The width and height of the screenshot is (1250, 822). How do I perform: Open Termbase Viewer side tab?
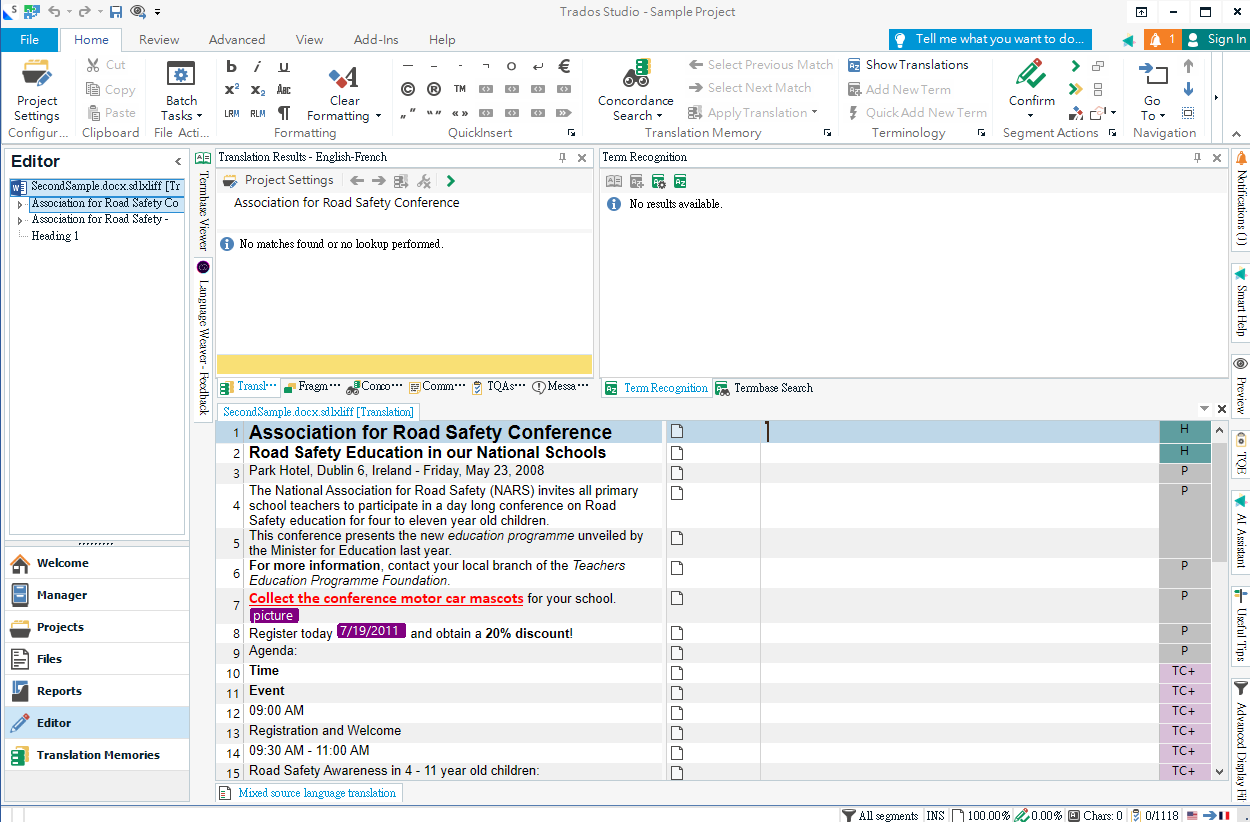coord(203,200)
